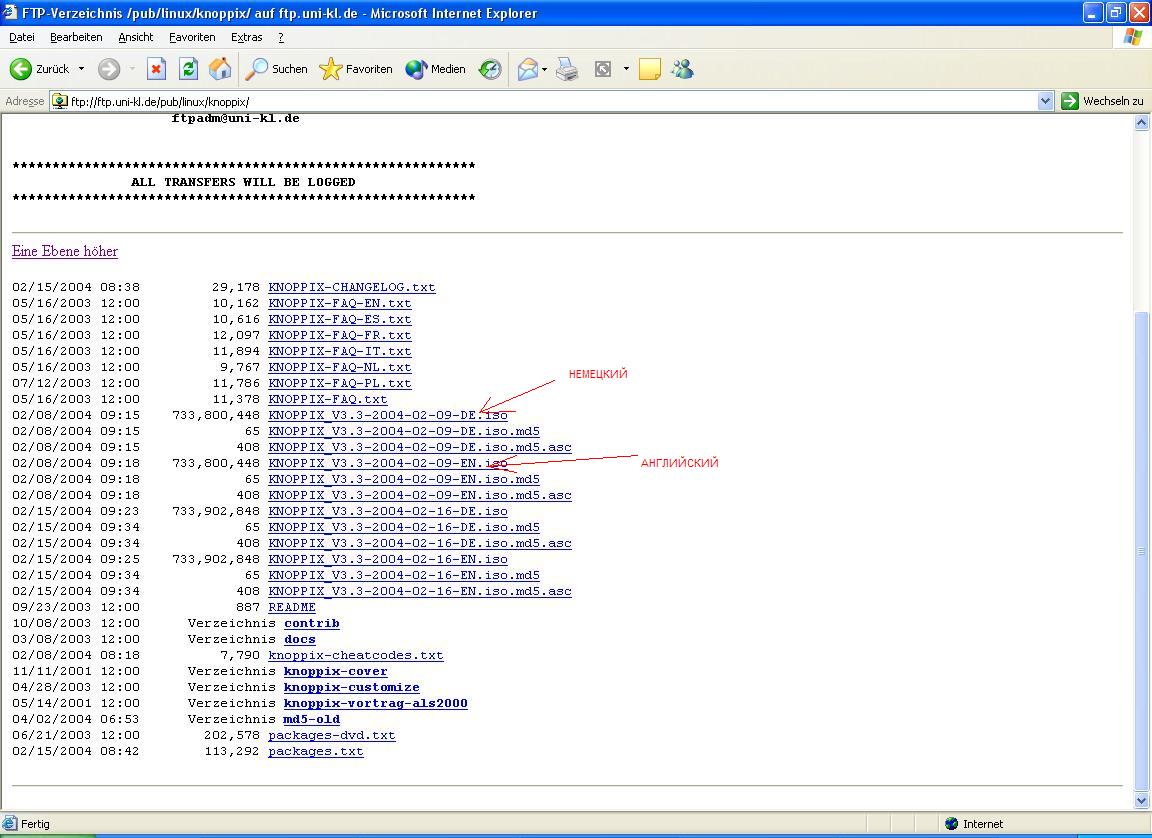Click the grey full-size toolbar icon
Image resolution: width=1152 pixels, height=838 pixels.
pyautogui.click(x=602, y=69)
